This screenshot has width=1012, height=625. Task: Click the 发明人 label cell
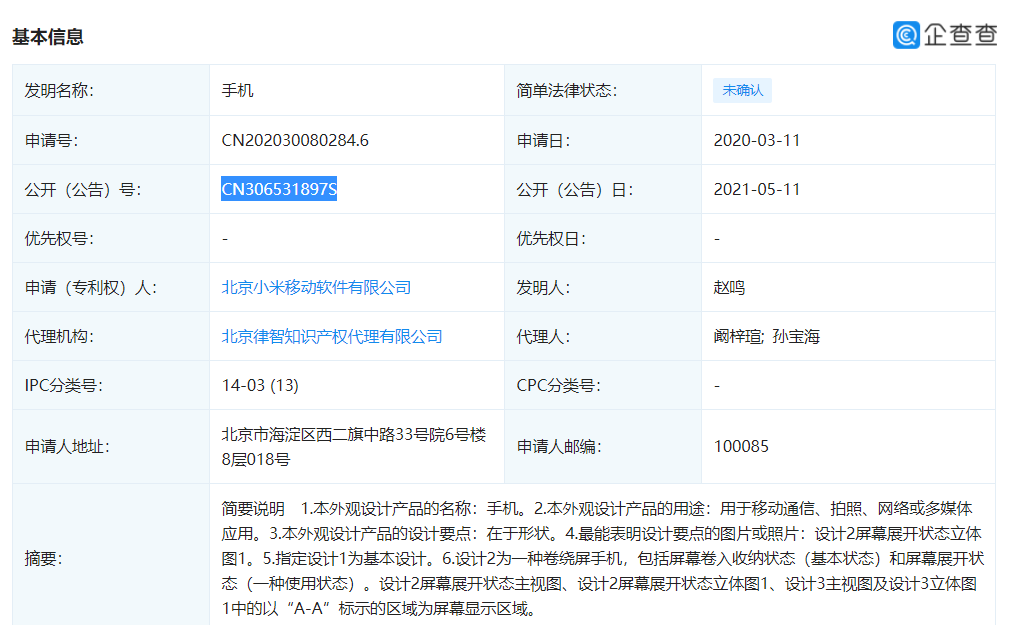603,287
